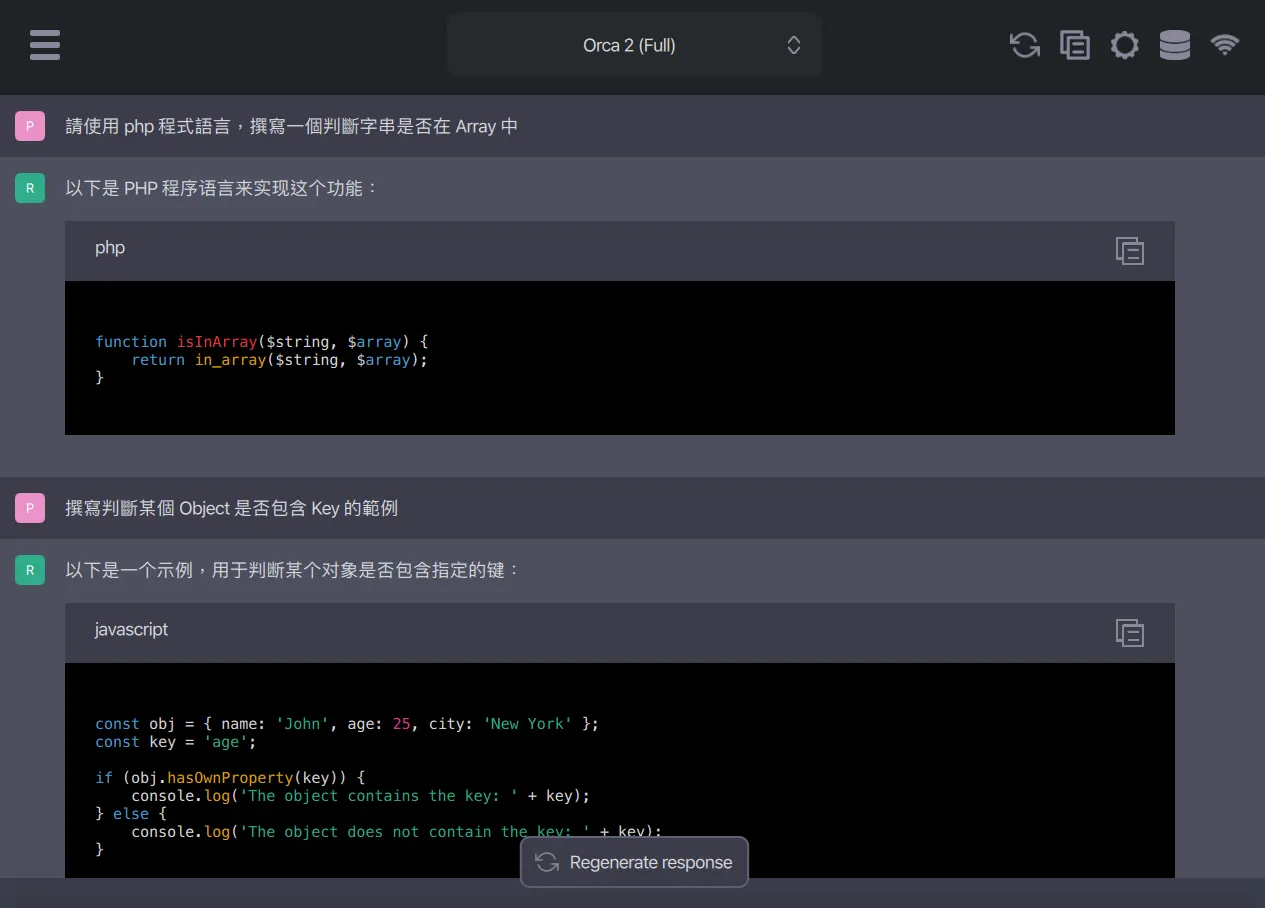Viewport: 1265px width, 908px height.
Task: Click the copy conversation icon in header
Action: click(x=1075, y=45)
